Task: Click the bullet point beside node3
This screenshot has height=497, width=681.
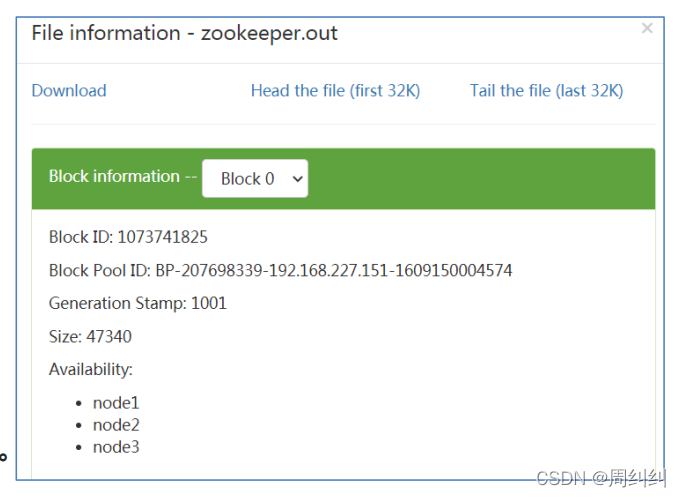Action: tap(80, 448)
